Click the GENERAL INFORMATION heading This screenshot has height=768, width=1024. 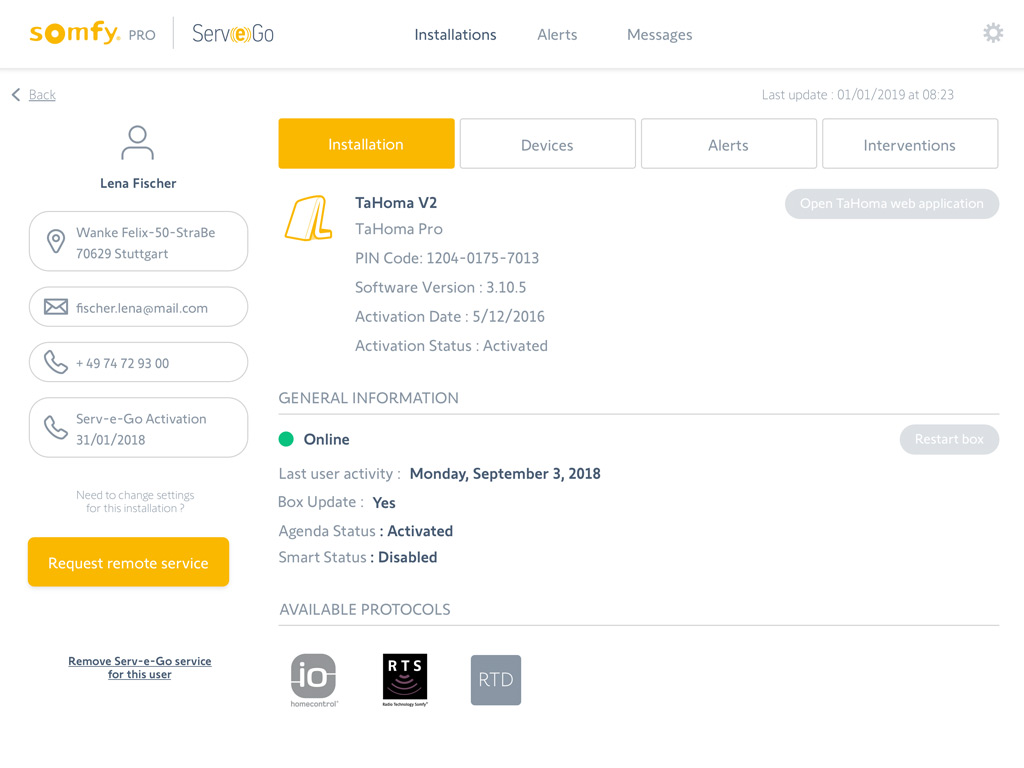coord(368,398)
